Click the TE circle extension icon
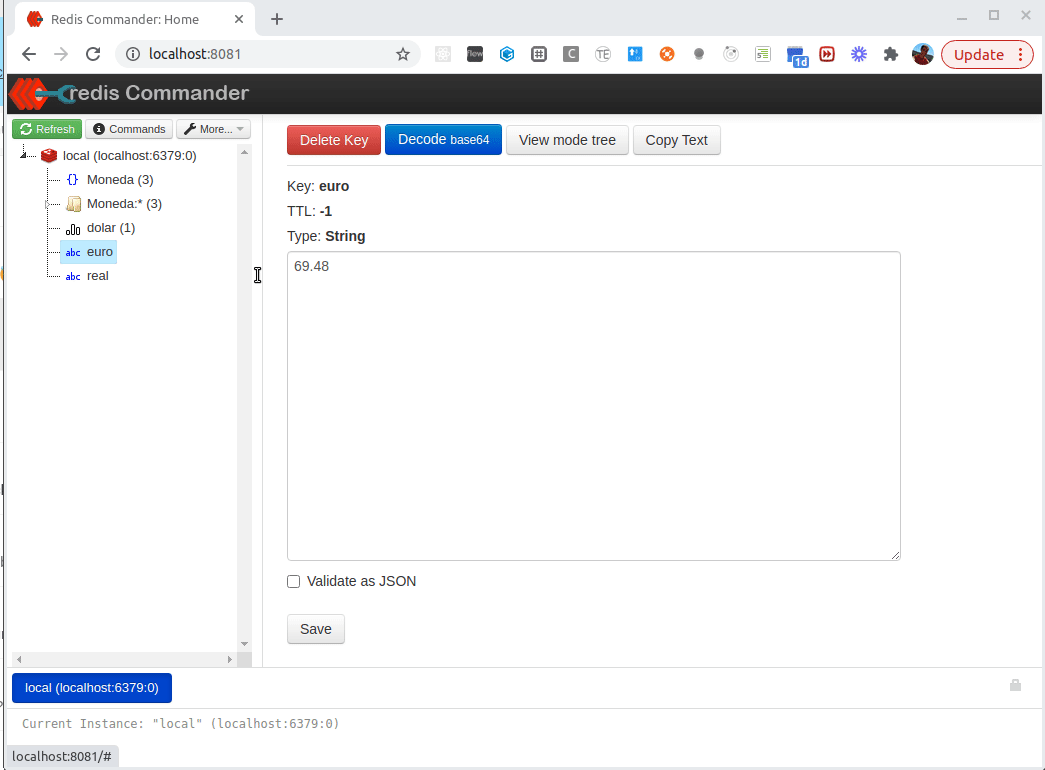1045x770 pixels. pyautogui.click(x=602, y=54)
